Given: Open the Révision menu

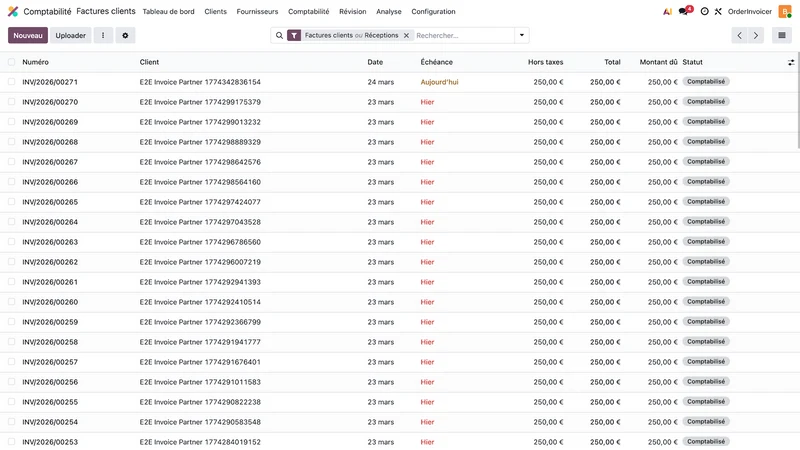Looking at the screenshot, I should pos(353,11).
